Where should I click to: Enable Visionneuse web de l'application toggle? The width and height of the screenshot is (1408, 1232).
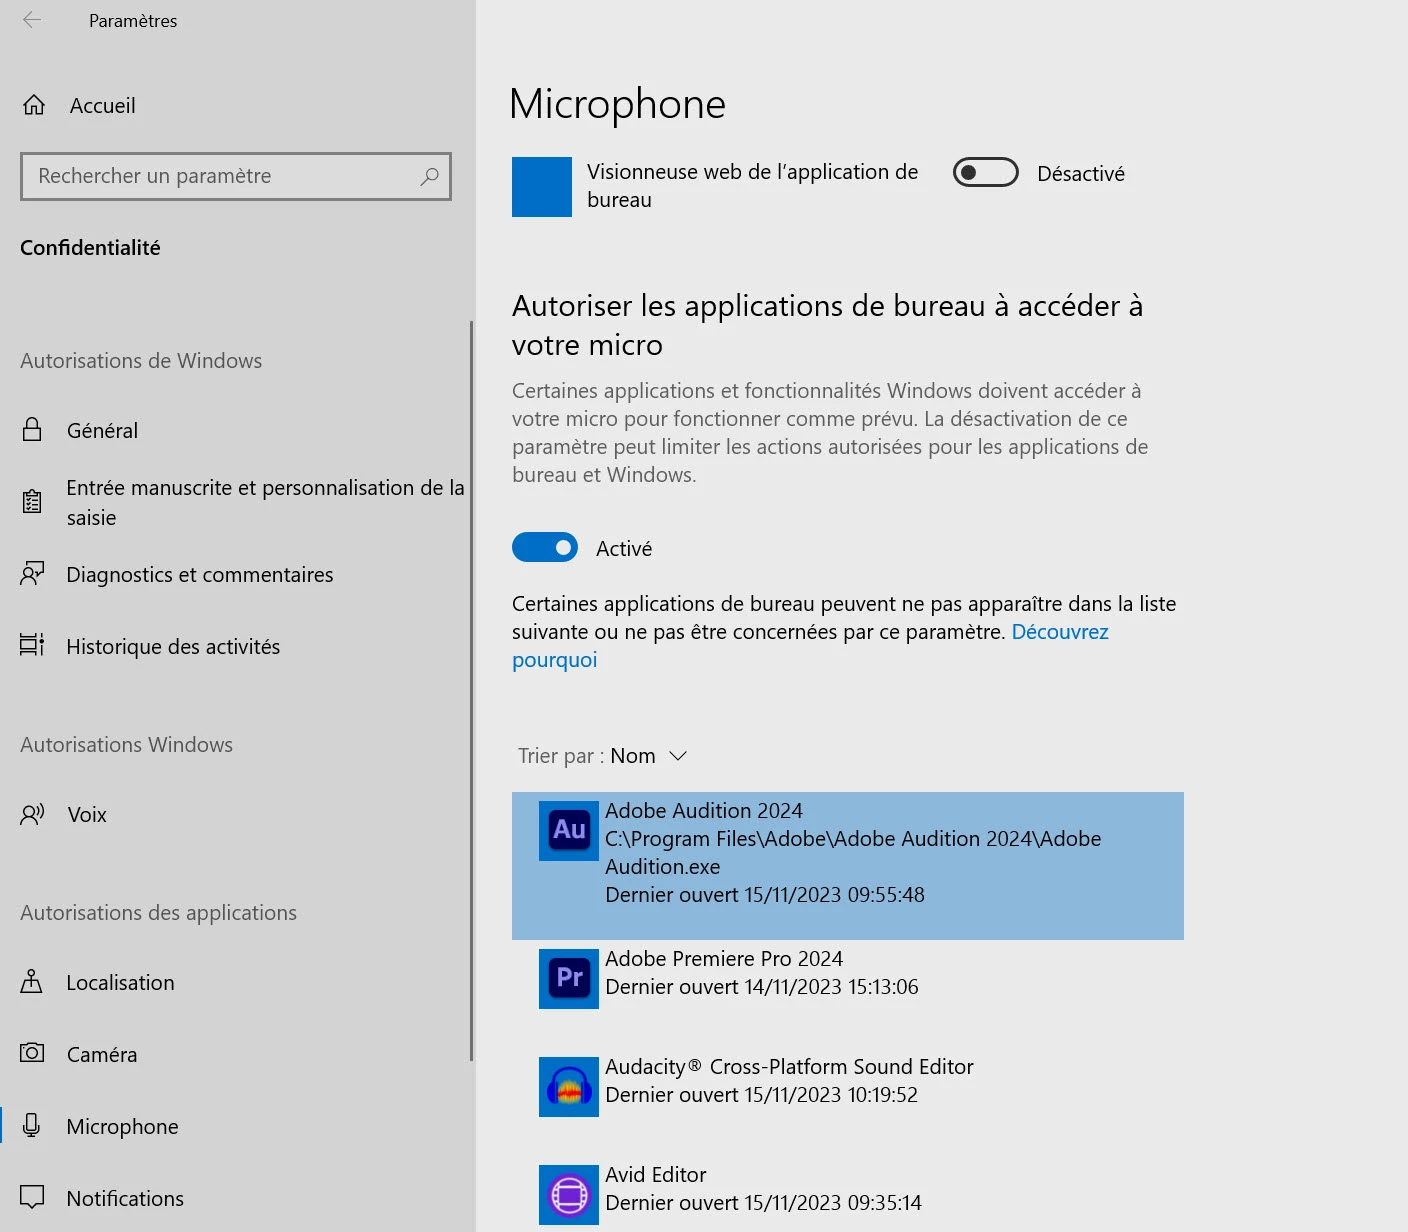(x=985, y=173)
